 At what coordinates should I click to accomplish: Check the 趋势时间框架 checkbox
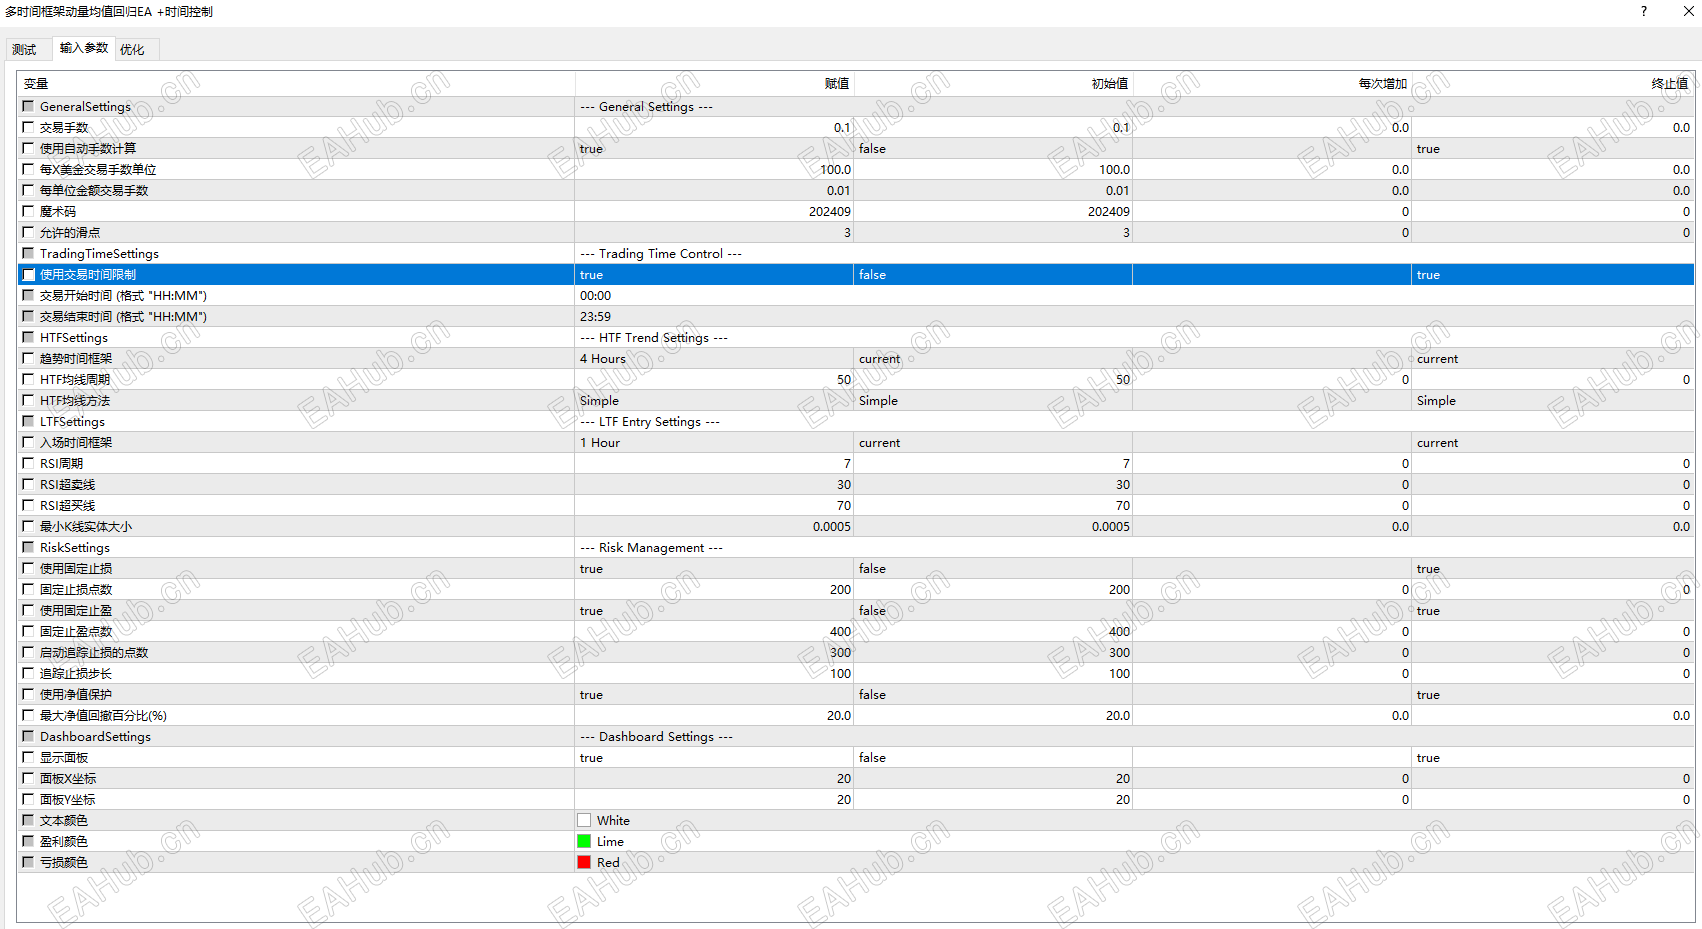[x=28, y=358]
